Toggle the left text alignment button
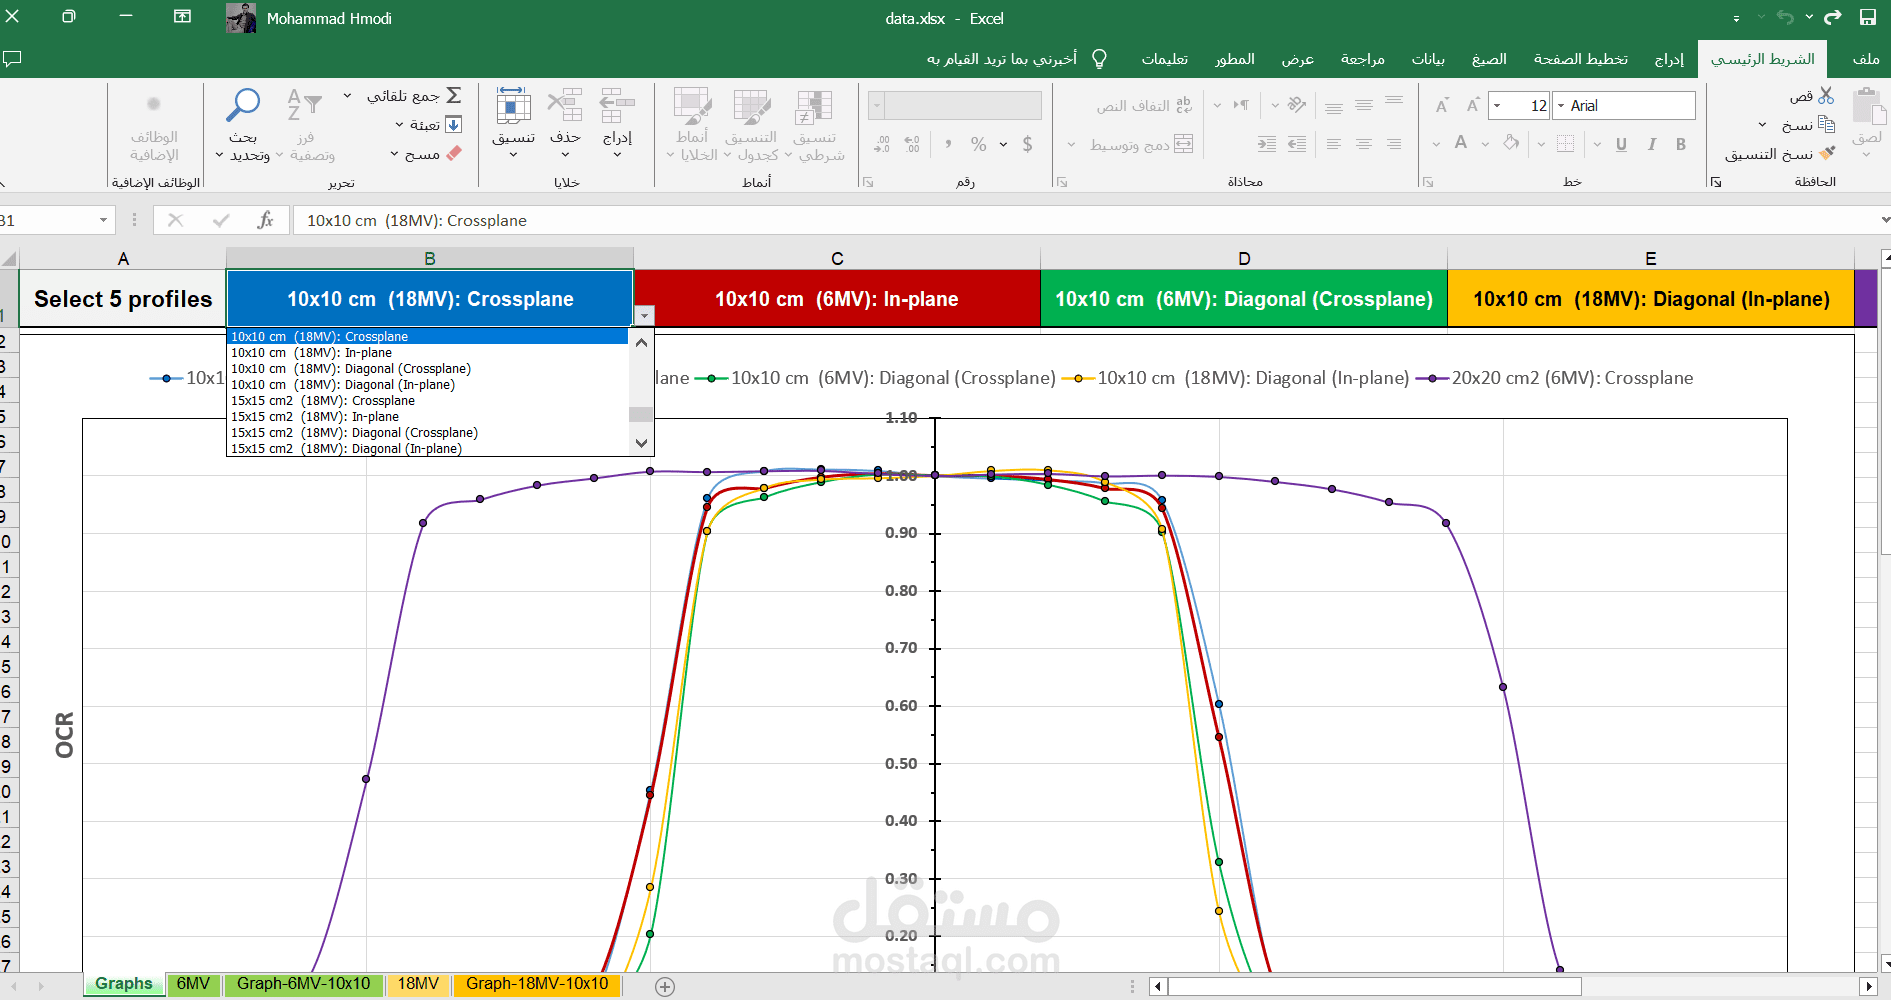Screen dimensions: 1893x1001 pyautogui.click(x=1334, y=144)
